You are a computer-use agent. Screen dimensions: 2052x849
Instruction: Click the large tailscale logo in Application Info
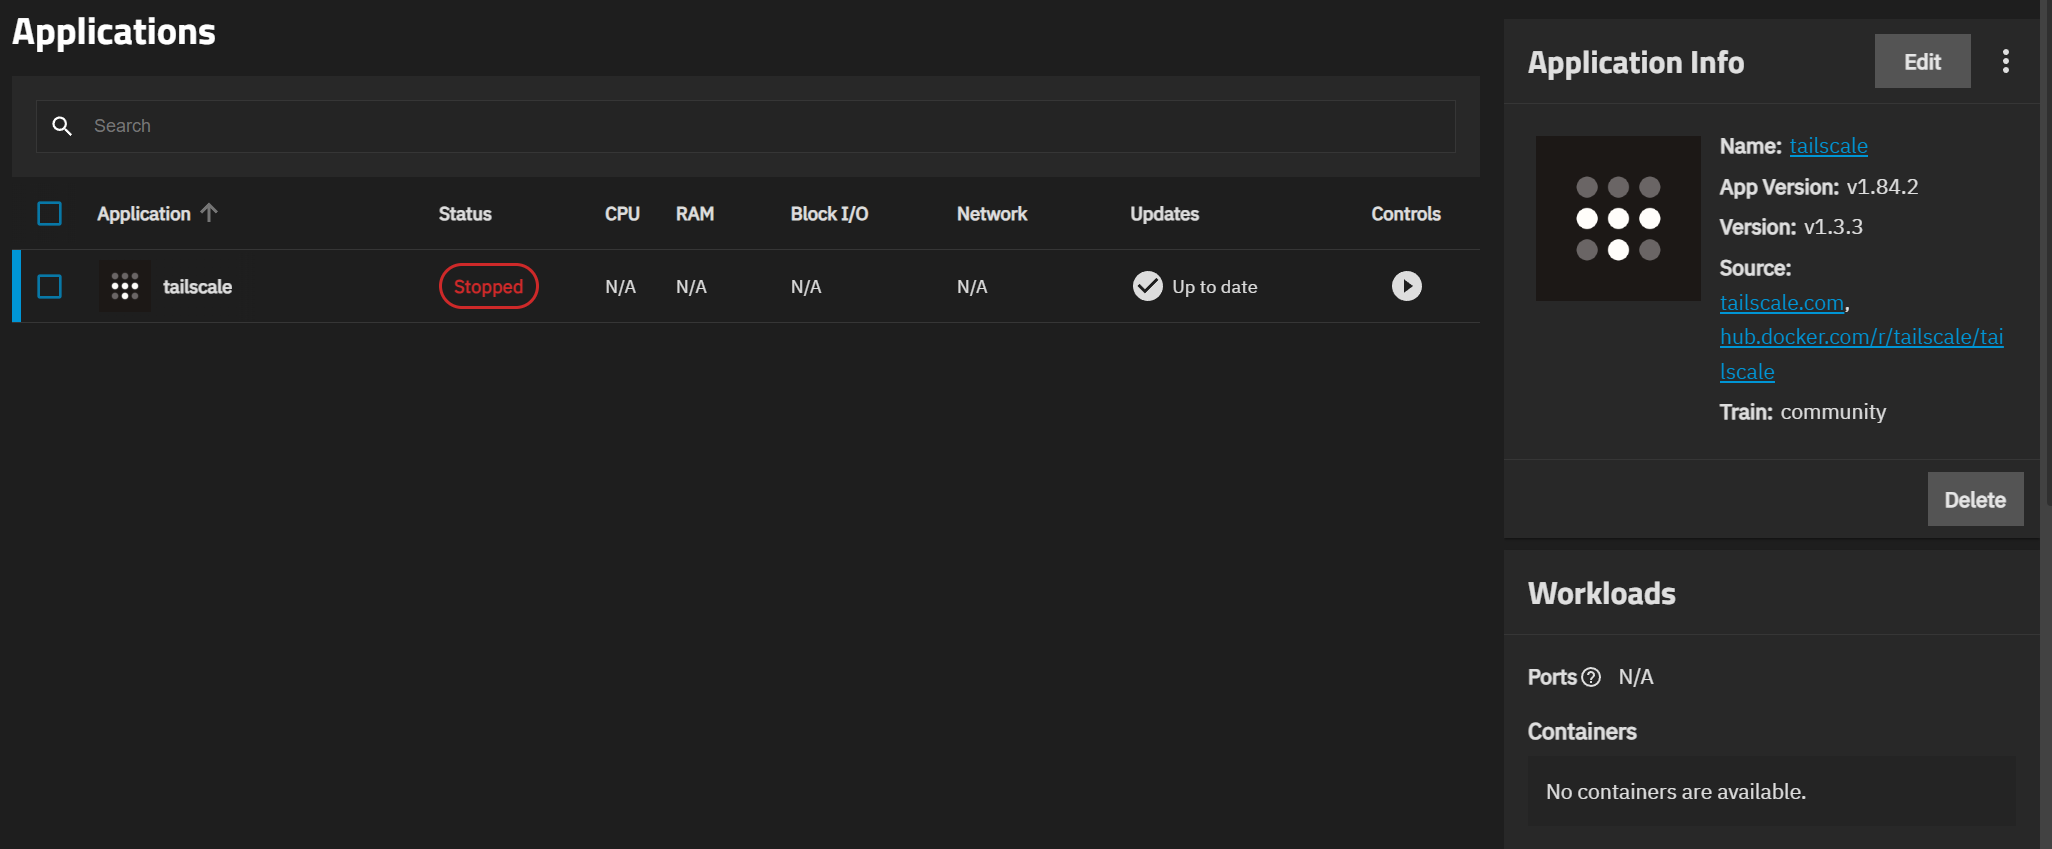point(1618,218)
